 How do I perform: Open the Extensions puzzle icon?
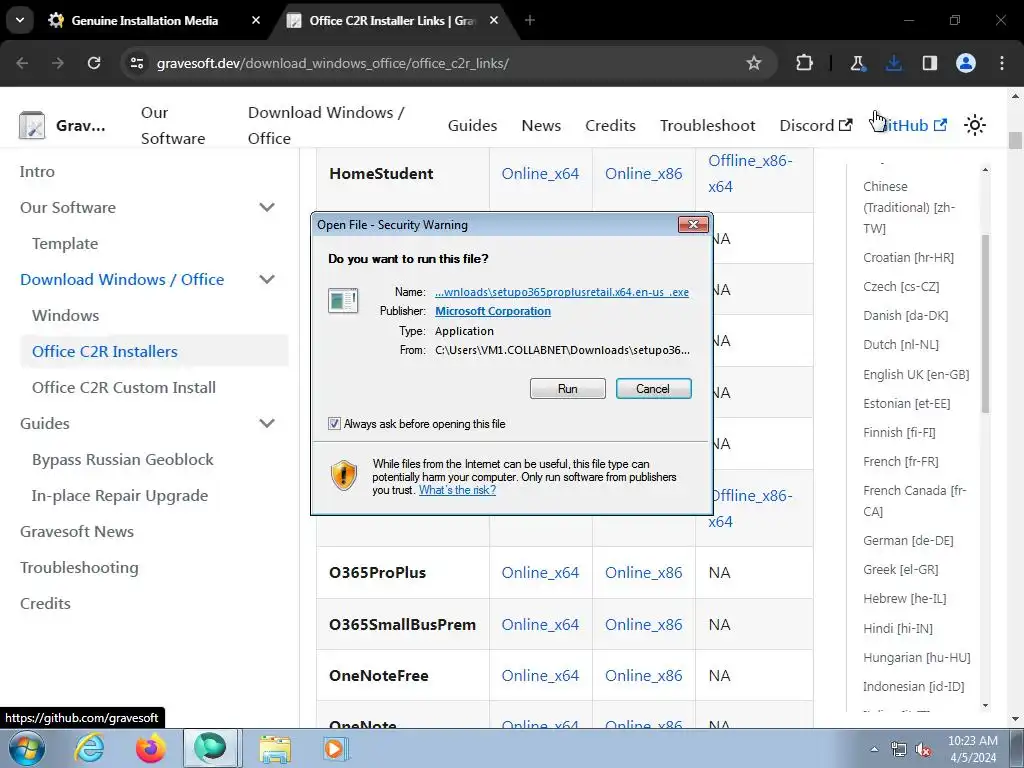click(x=805, y=63)
